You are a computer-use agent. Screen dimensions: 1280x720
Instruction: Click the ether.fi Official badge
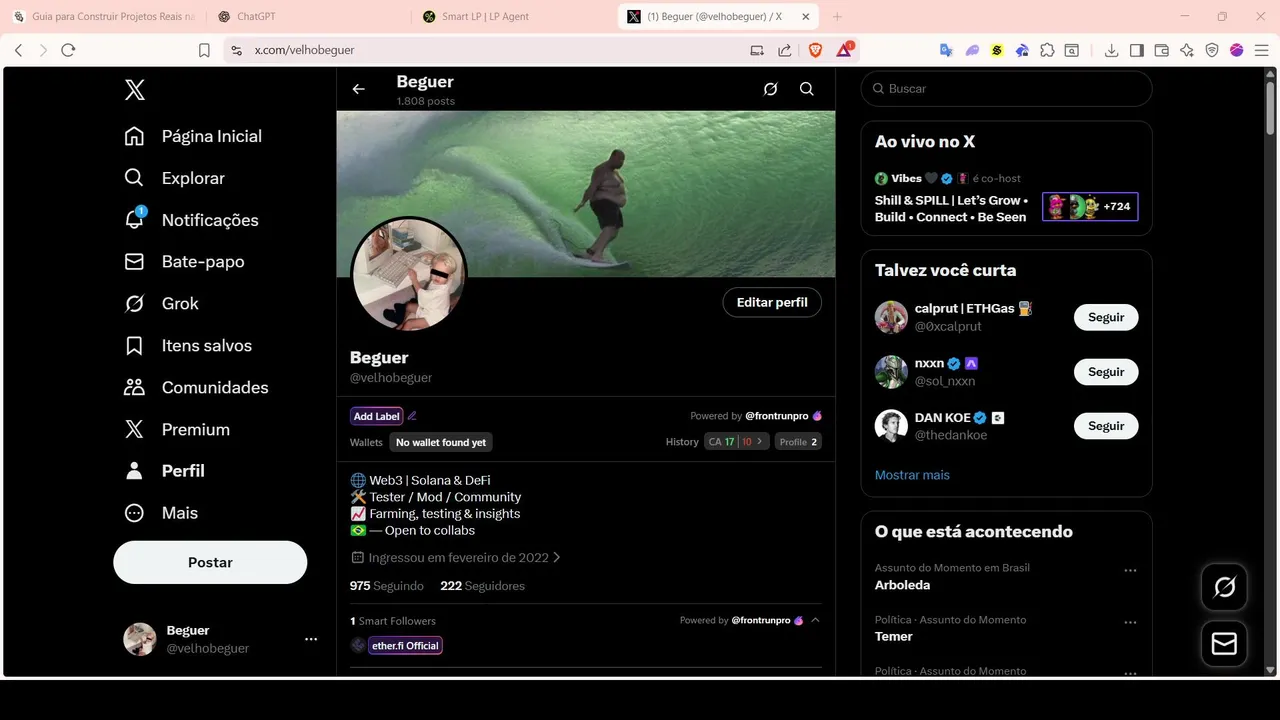tap(406, 646)
